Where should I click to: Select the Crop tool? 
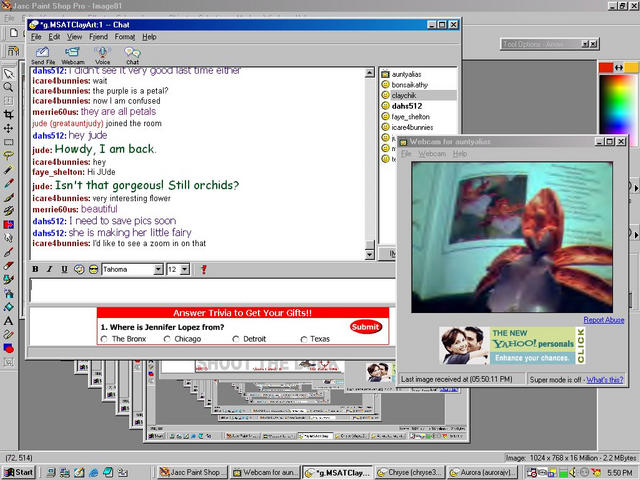8,115
